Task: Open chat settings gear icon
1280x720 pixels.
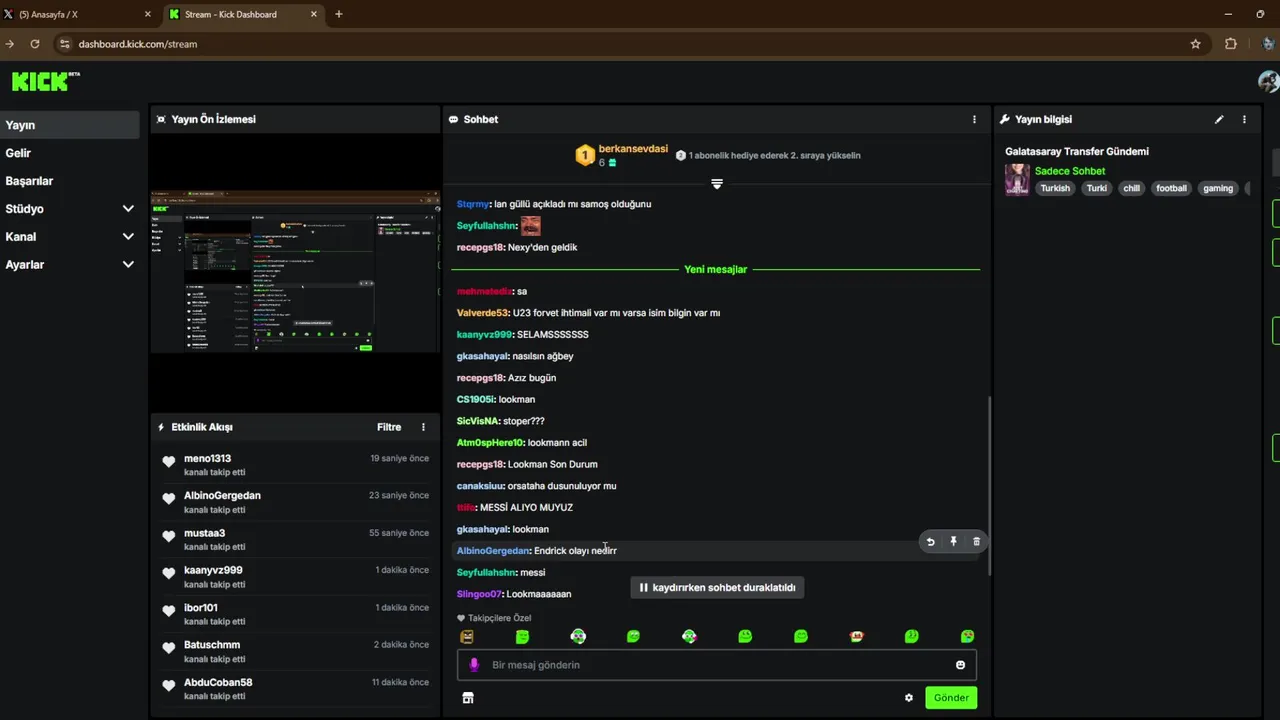Action: pos(908,698)
